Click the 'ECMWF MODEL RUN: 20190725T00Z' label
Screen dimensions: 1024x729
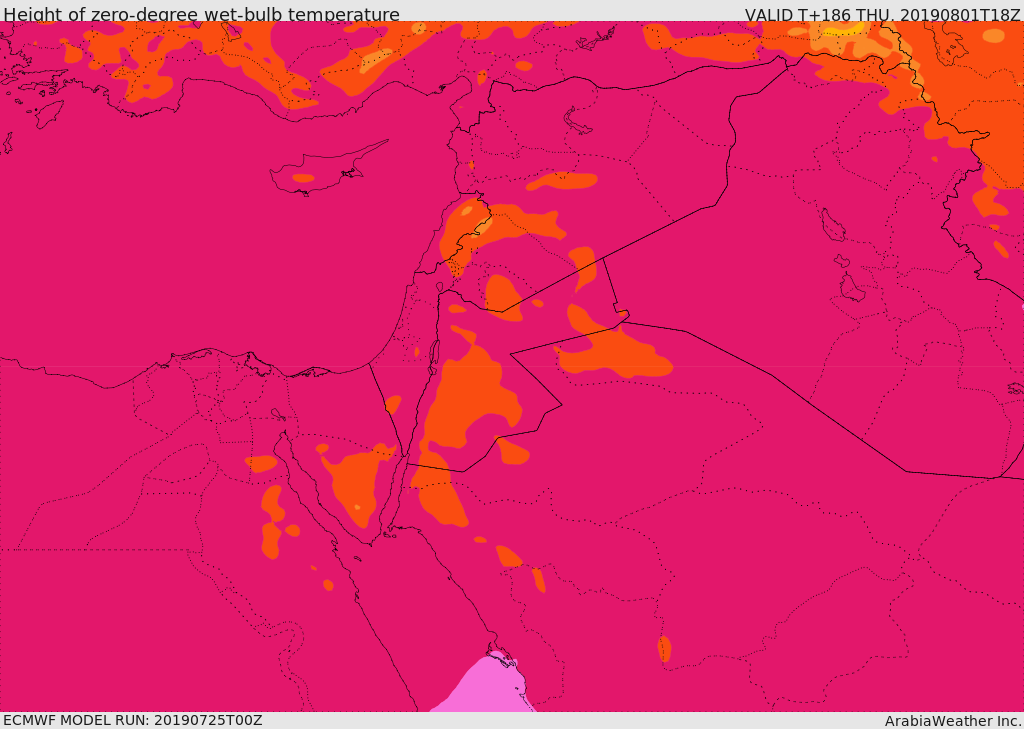pos(133,720)
